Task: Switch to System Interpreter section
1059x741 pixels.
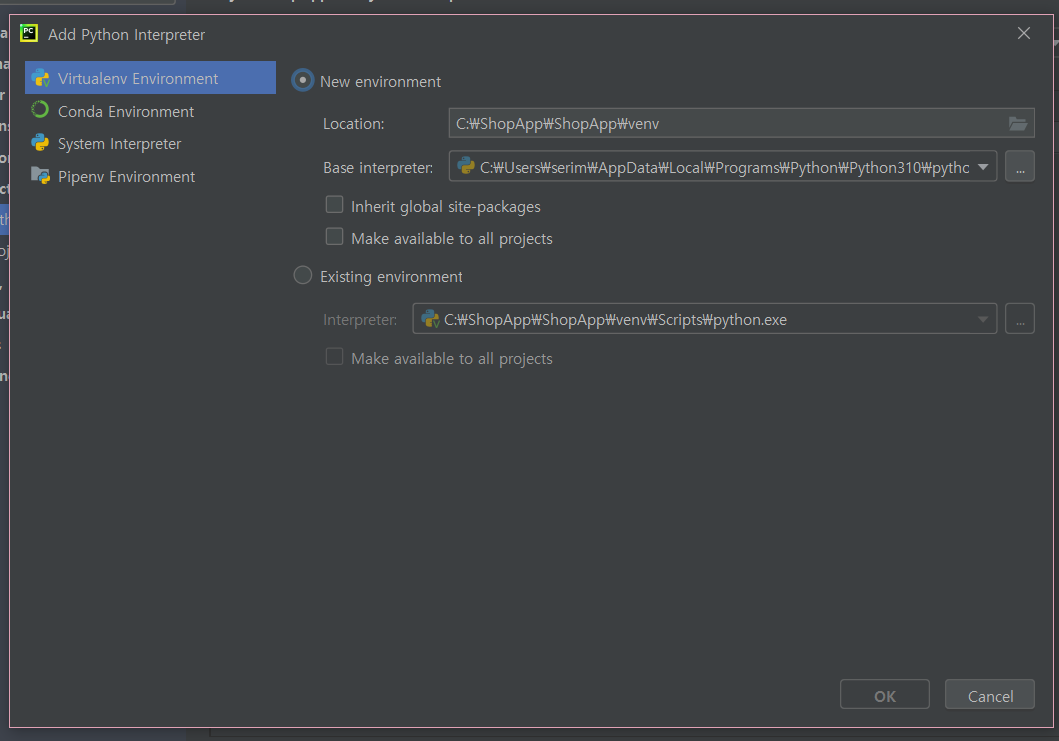Action: click(x=118, y=143)
